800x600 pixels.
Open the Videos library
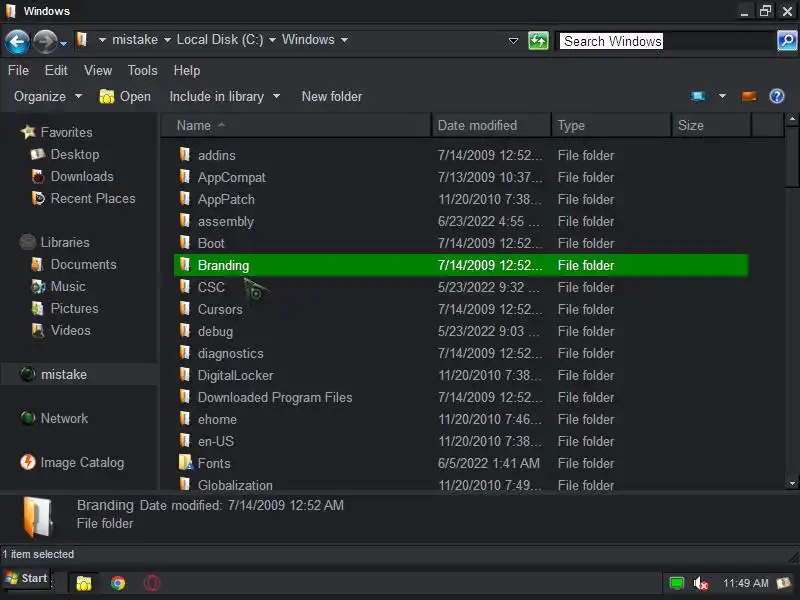[70, 330]
